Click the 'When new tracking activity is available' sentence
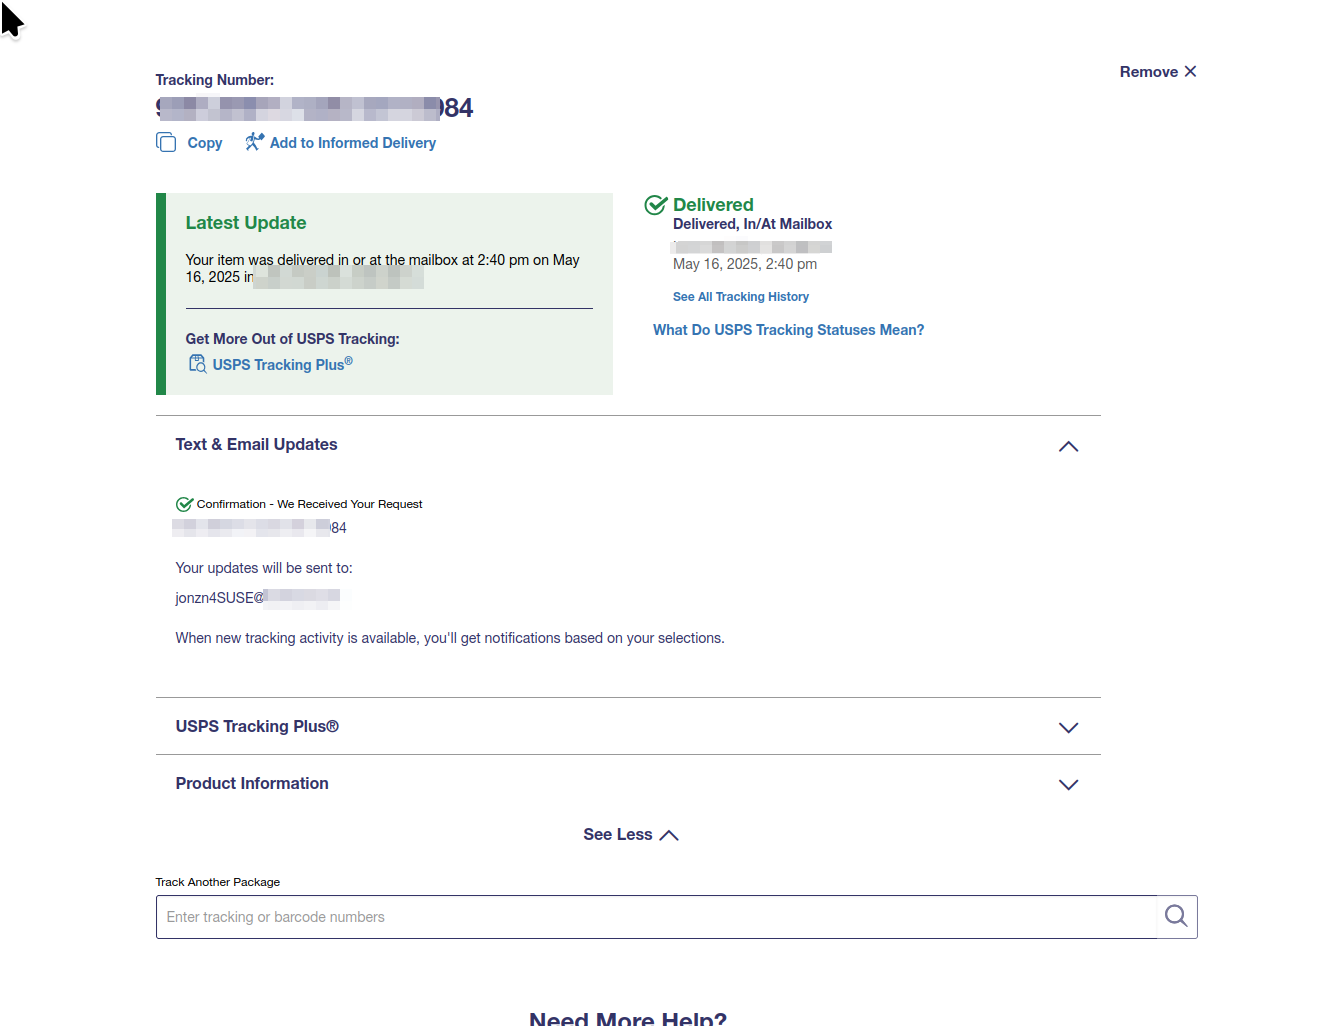Viewport: 1318px width, 1026px height. [450, 638]
